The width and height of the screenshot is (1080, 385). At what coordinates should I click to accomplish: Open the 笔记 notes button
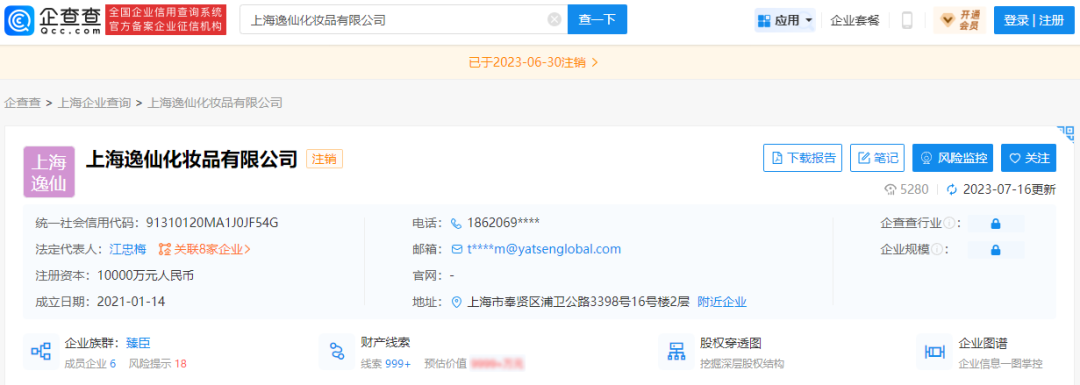[x=878, y=158]
